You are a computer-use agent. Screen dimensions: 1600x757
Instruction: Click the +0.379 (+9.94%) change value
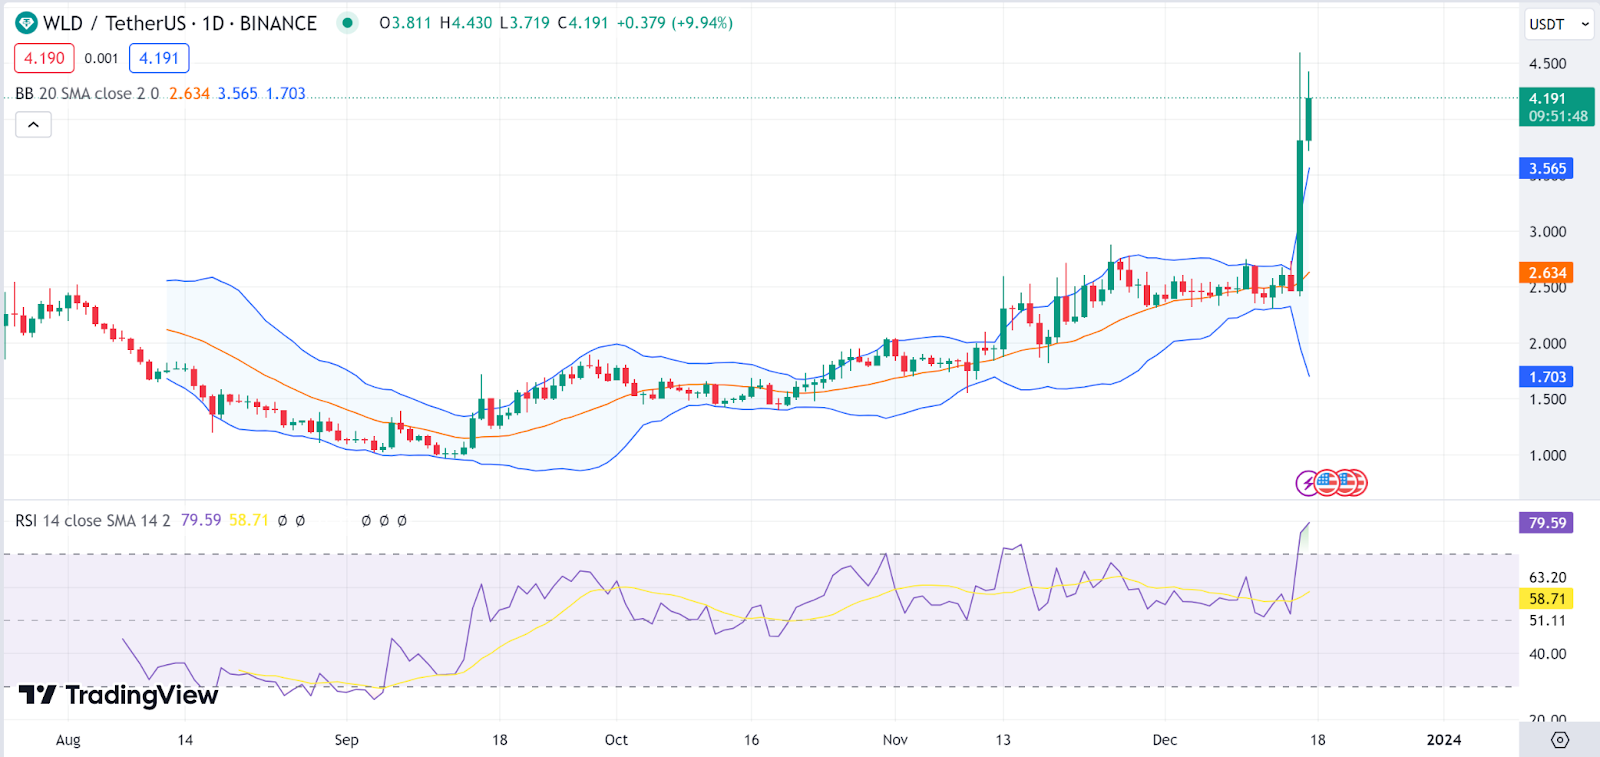click(674, 23)
